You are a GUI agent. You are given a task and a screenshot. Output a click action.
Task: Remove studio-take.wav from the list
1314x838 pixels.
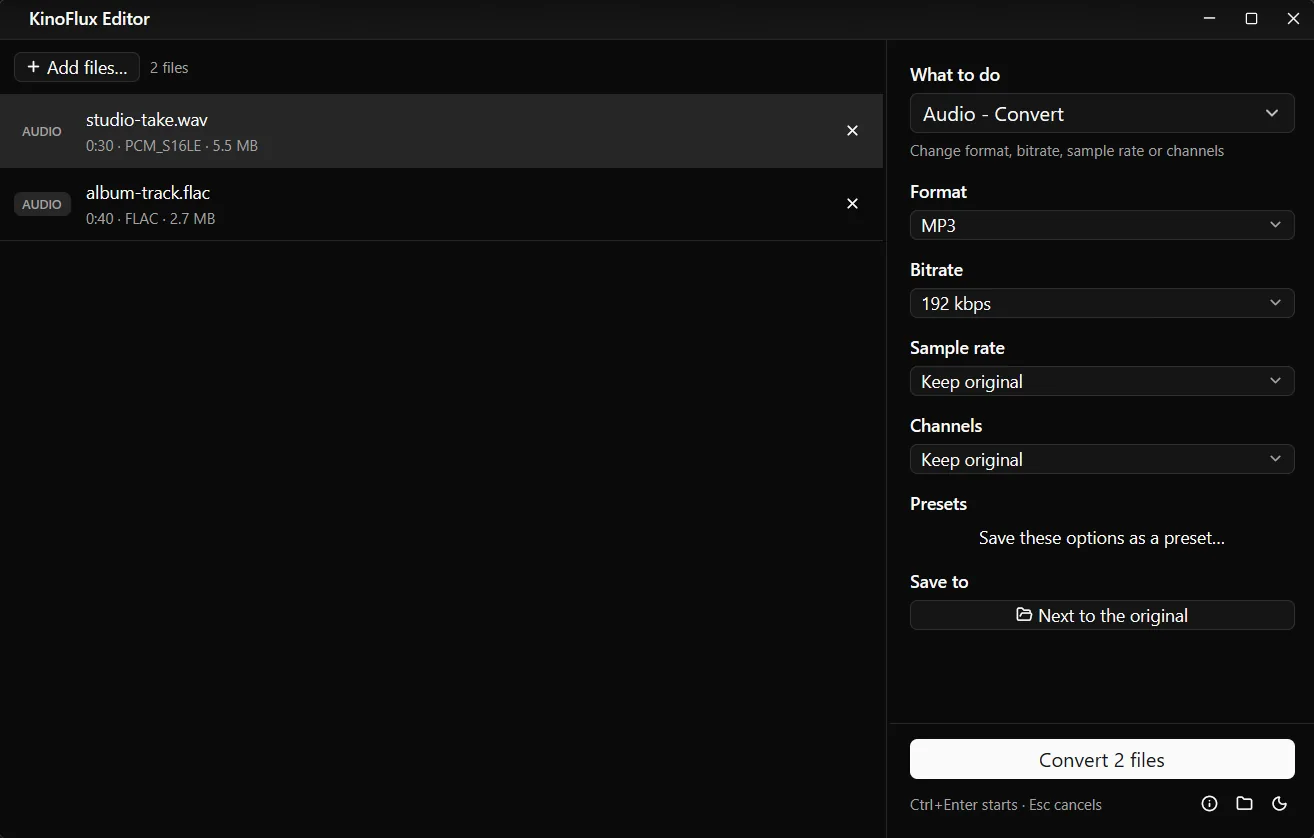(x=852, y=131)
